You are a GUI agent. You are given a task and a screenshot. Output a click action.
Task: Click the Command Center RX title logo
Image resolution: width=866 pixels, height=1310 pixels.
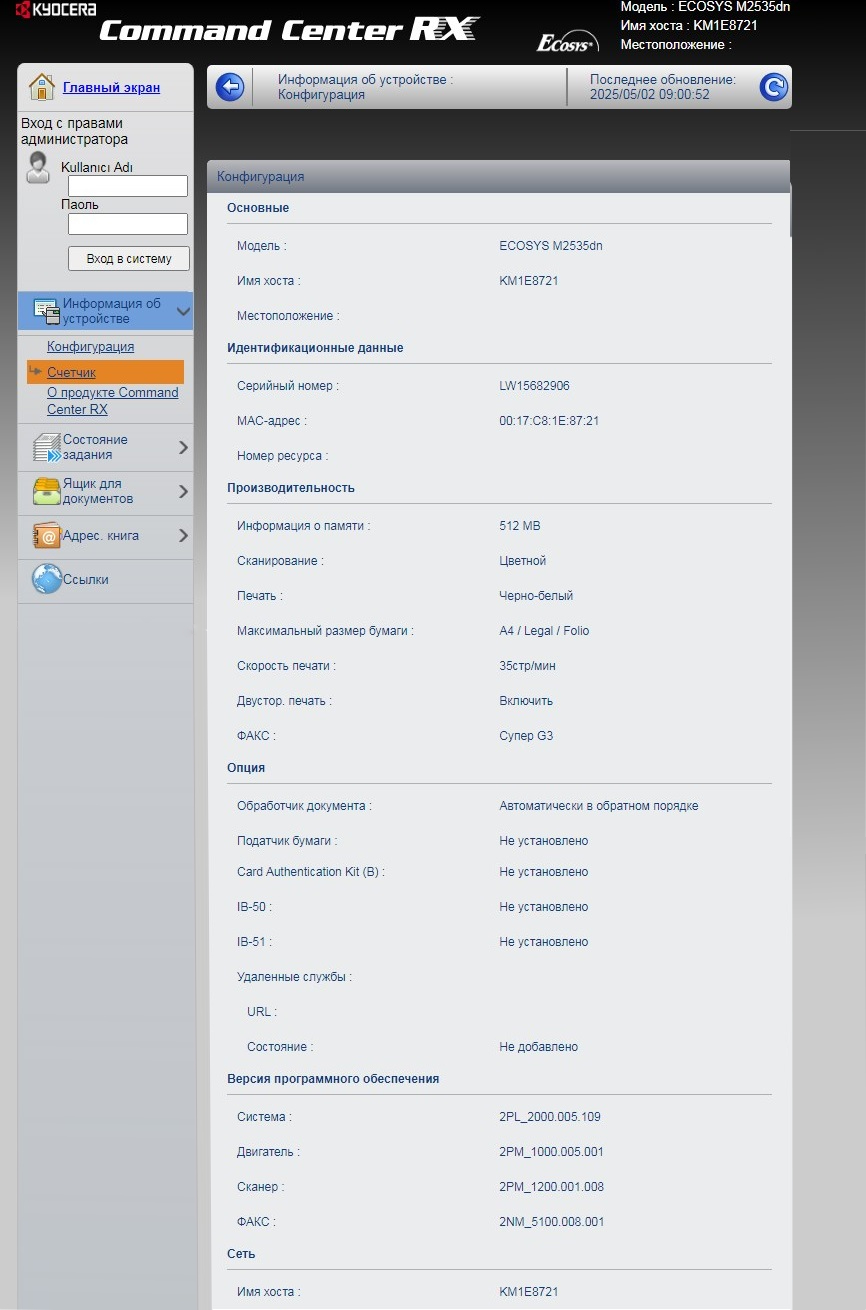[x=289, y=30]
